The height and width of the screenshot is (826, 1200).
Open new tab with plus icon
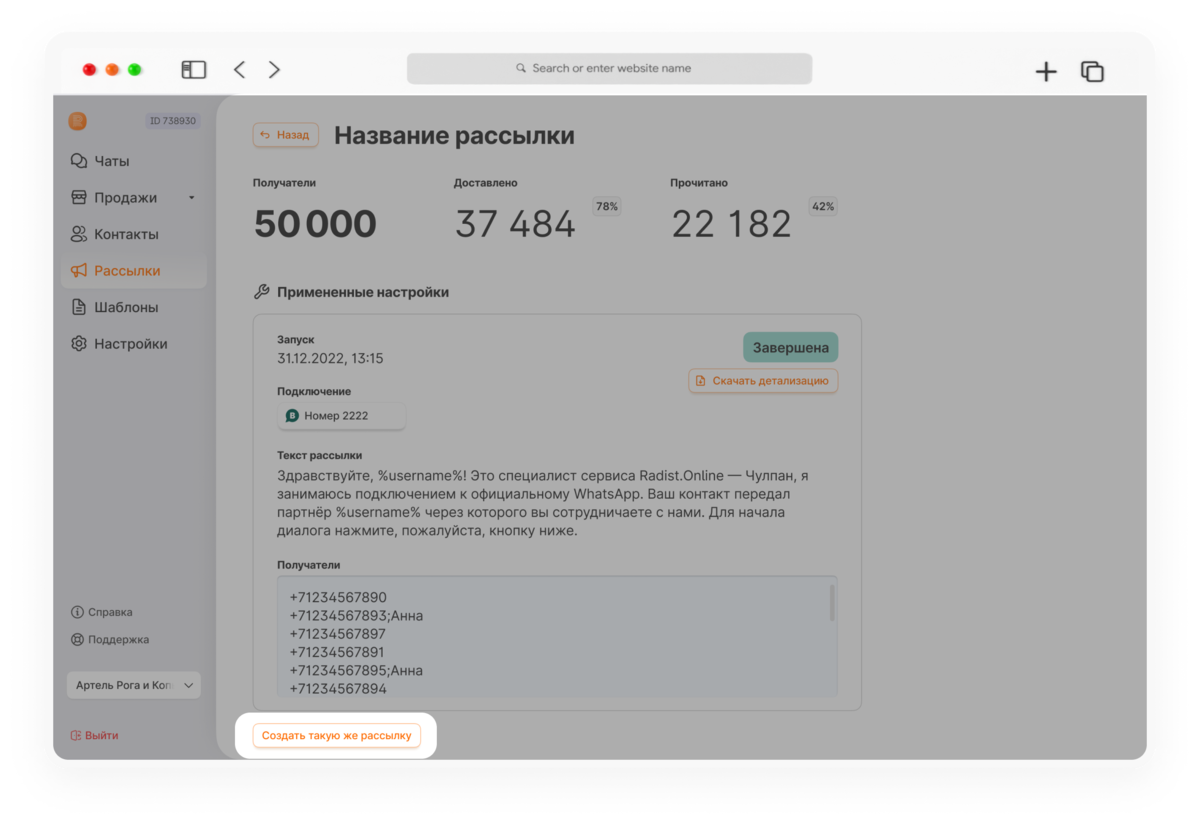pyautogui.click(x=1046, y=71)
